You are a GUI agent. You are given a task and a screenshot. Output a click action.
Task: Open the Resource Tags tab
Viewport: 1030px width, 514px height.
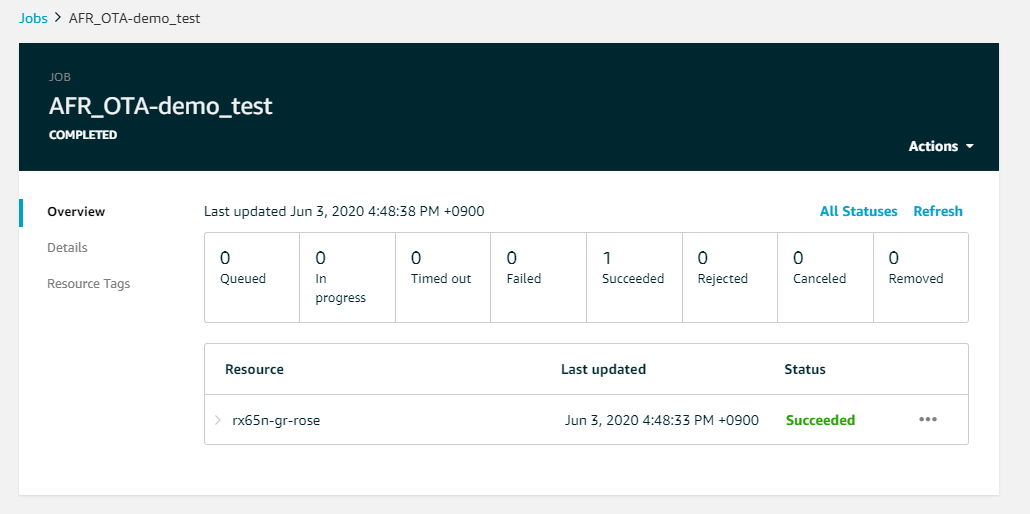point(88,284)
